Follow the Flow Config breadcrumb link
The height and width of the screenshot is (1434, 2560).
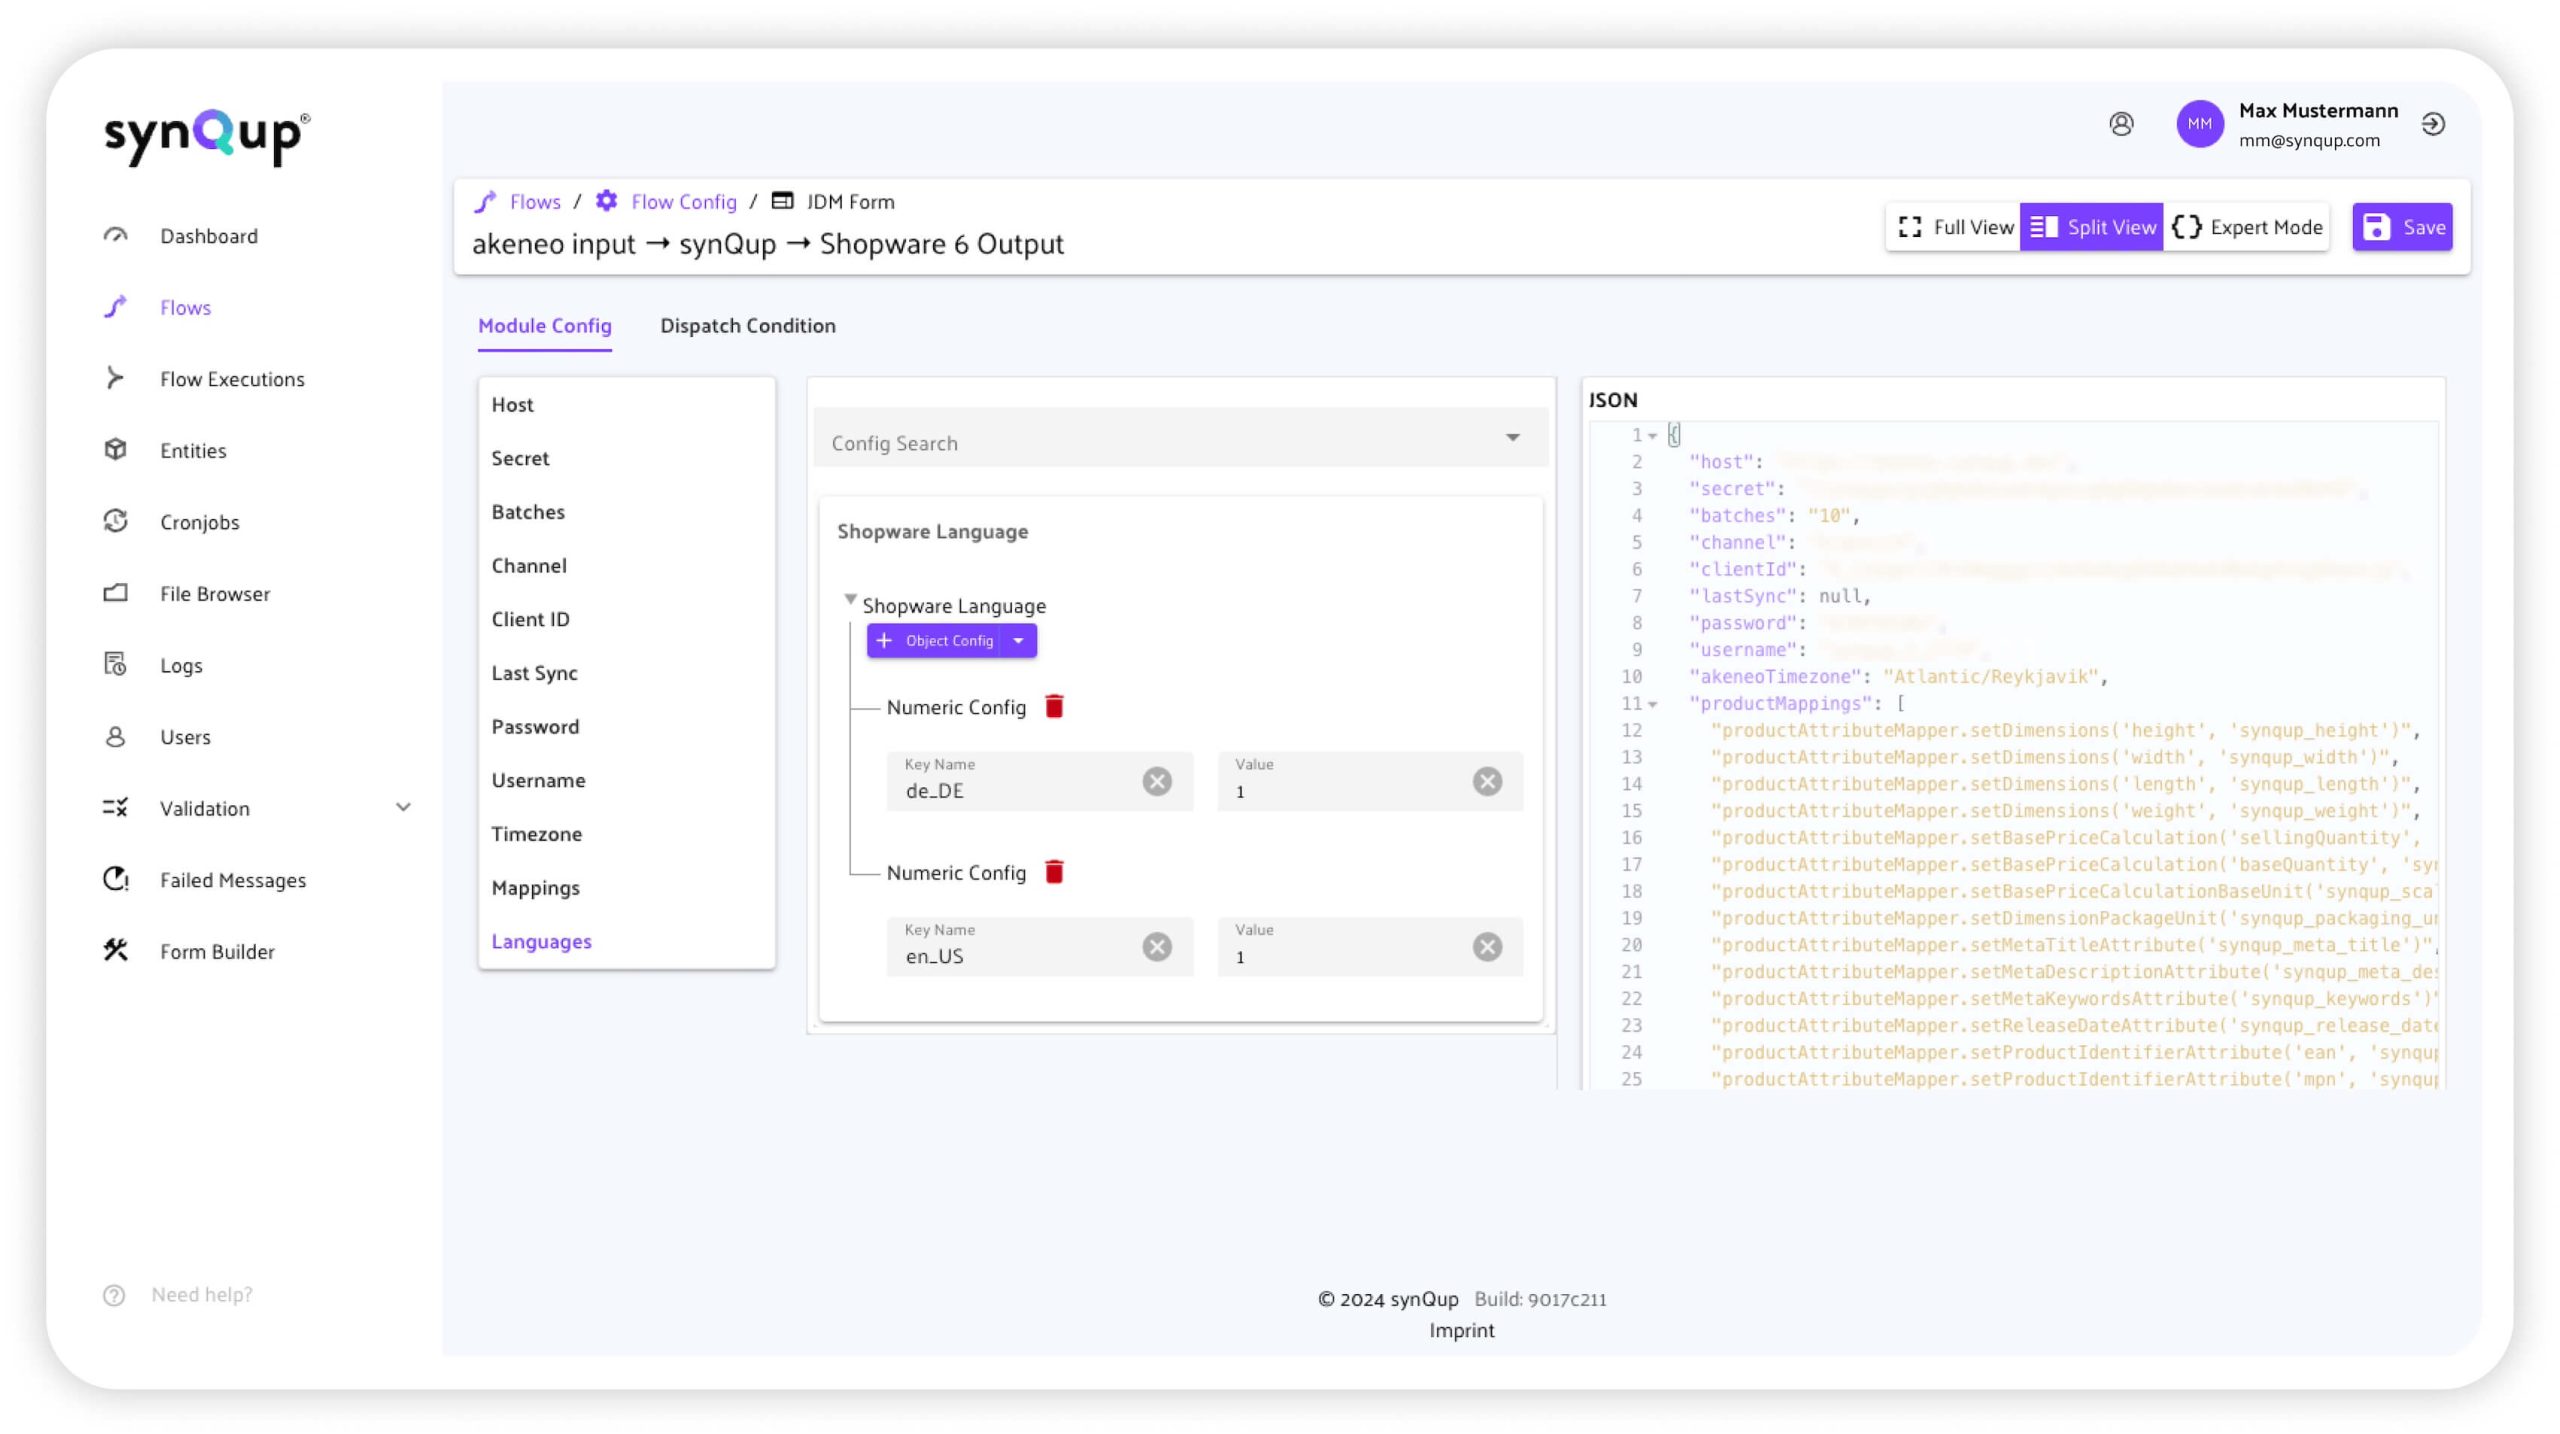684,202
